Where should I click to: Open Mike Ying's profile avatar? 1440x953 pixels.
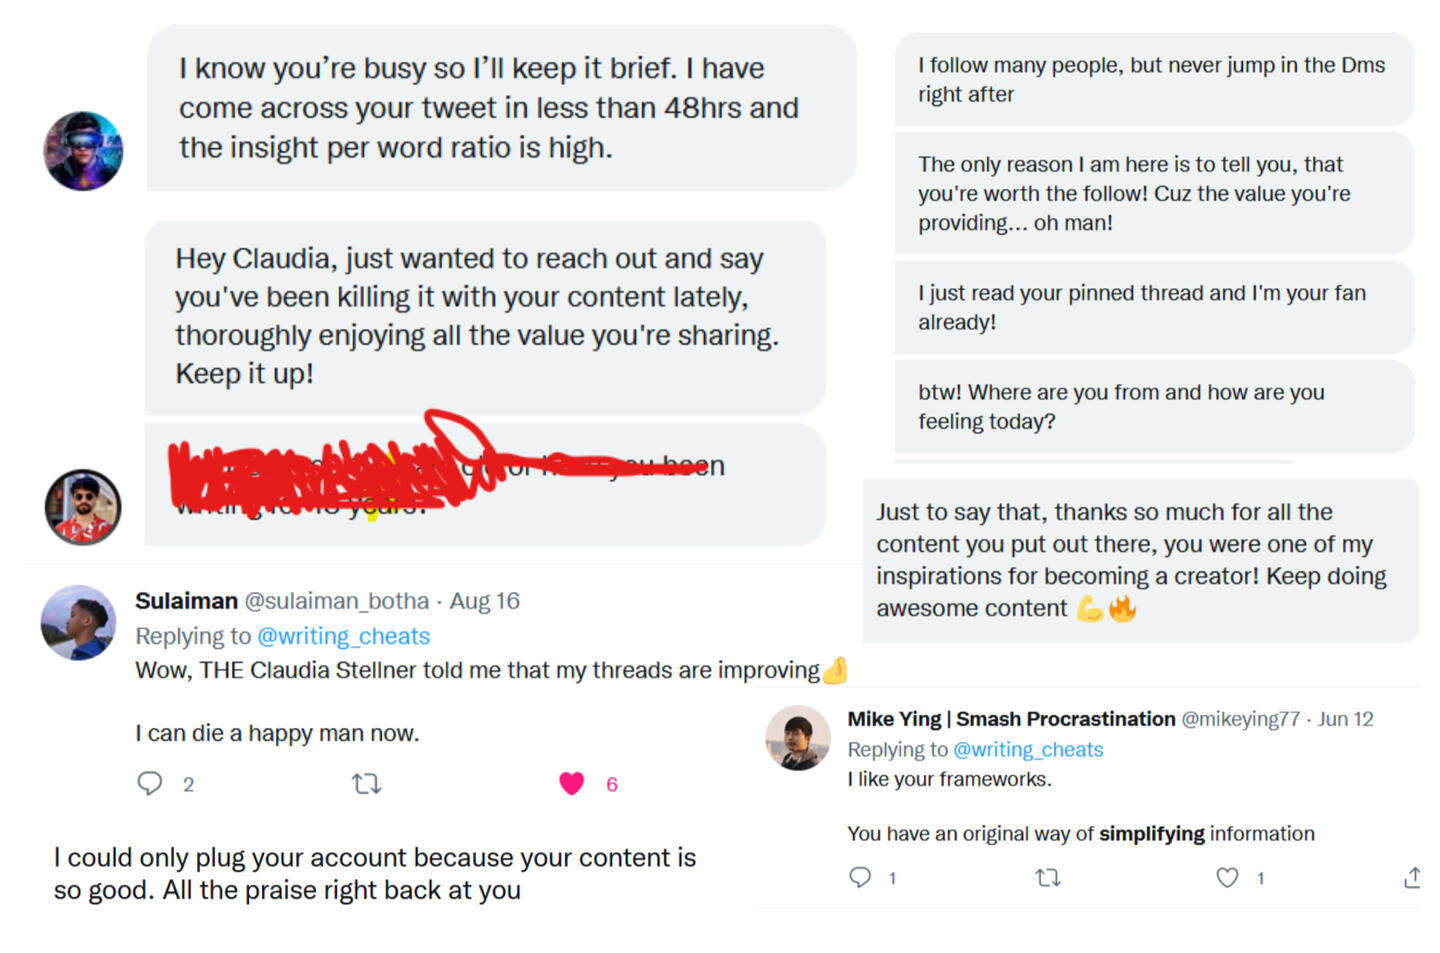(797, 738)
